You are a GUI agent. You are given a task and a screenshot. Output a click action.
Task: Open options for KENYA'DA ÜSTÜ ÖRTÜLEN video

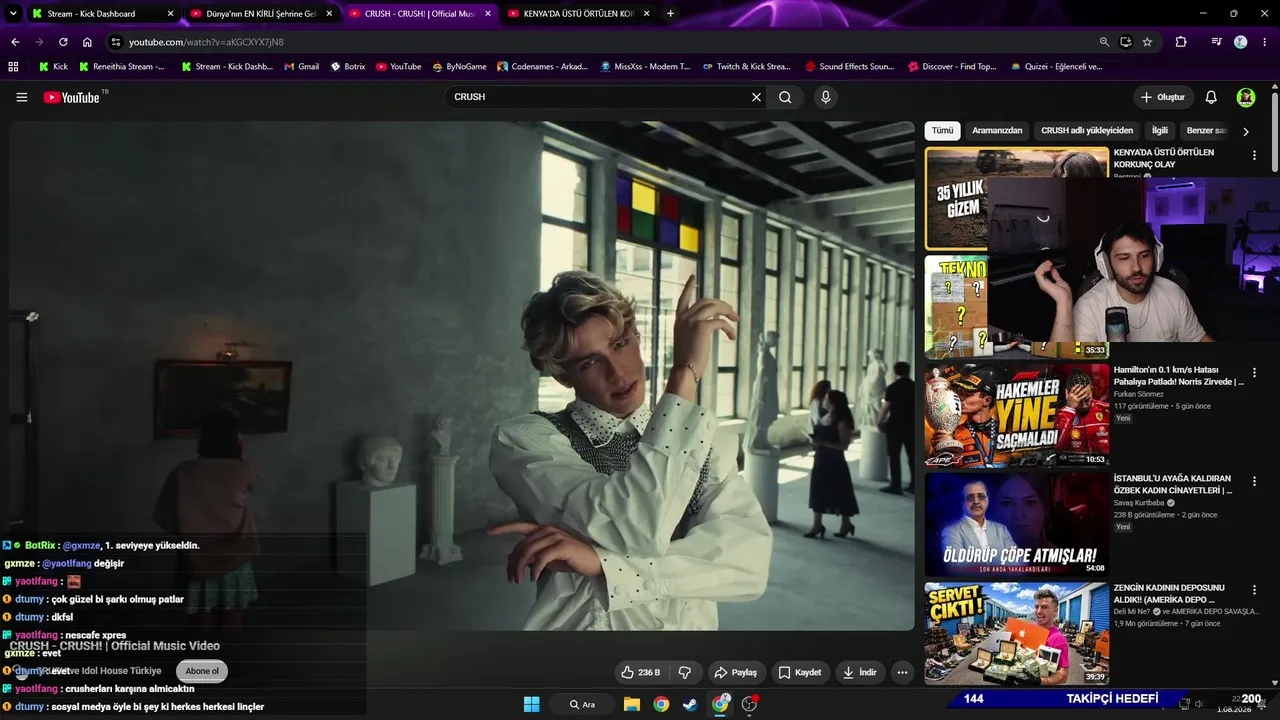click(x=1254, y=156)
